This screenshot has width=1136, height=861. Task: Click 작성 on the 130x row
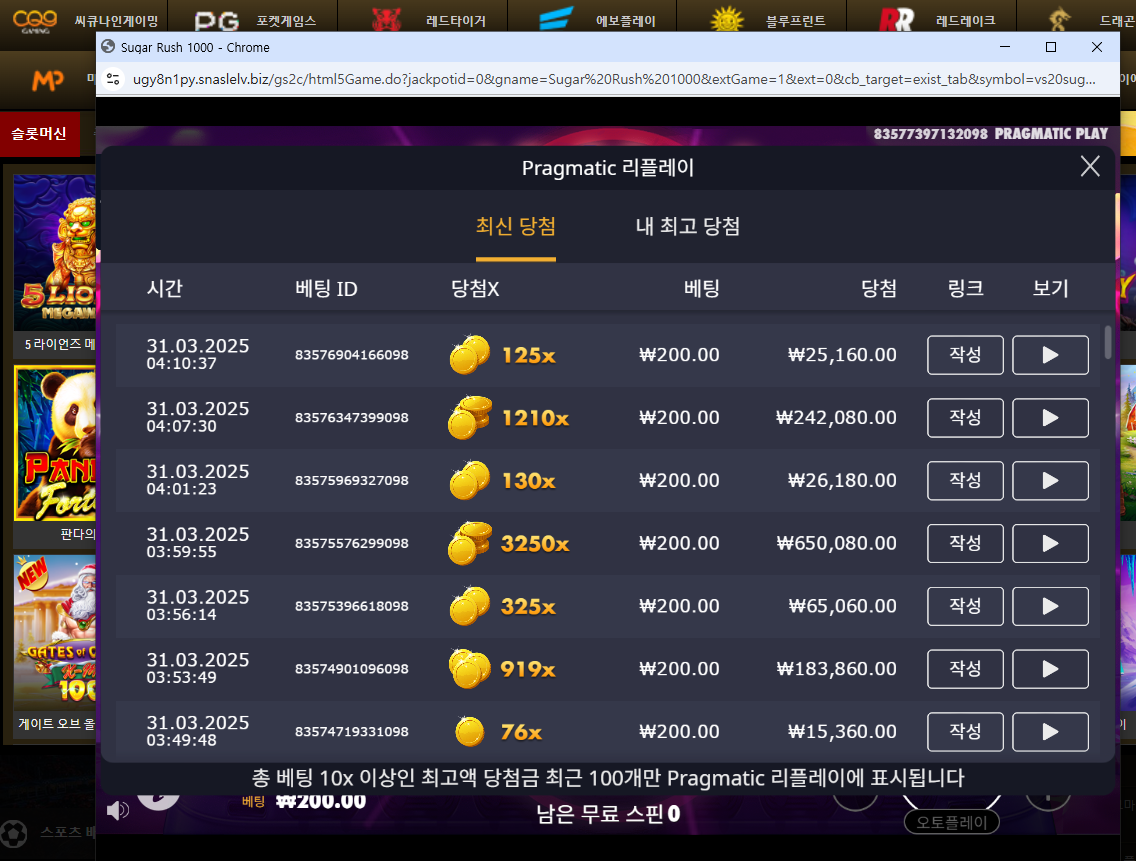tap(965, 481)
